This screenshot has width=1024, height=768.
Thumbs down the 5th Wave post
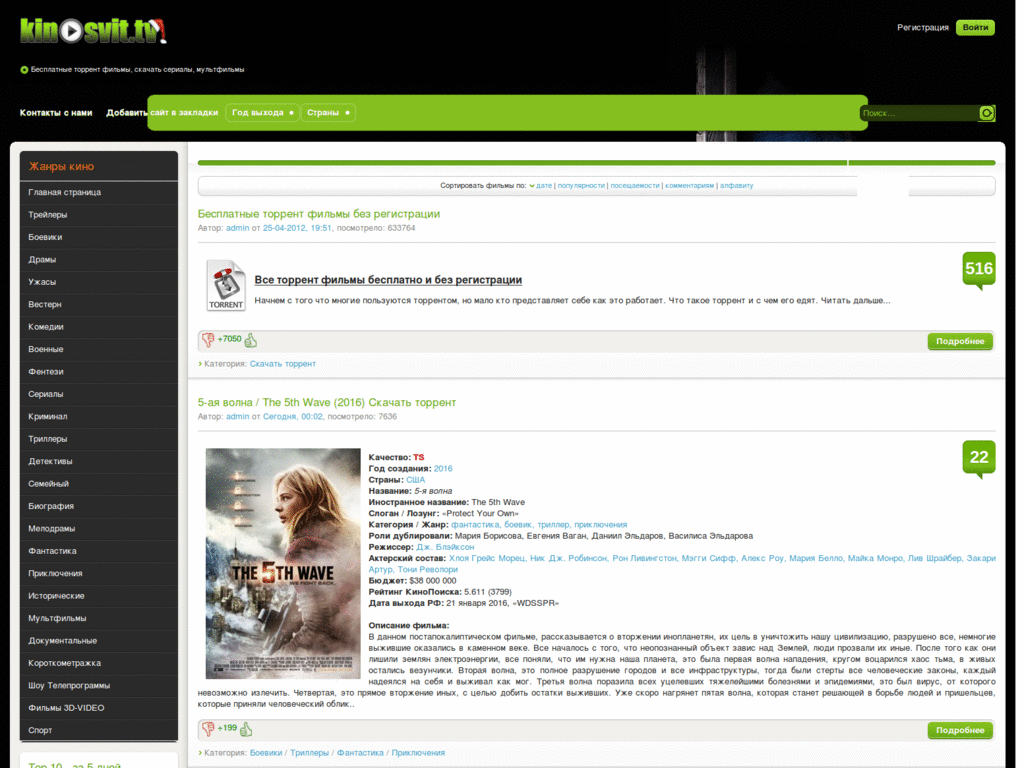tap(208, 728)
